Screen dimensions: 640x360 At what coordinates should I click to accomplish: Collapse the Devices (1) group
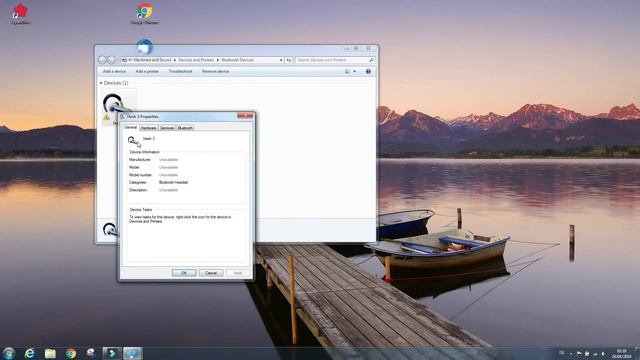(101, 83)
